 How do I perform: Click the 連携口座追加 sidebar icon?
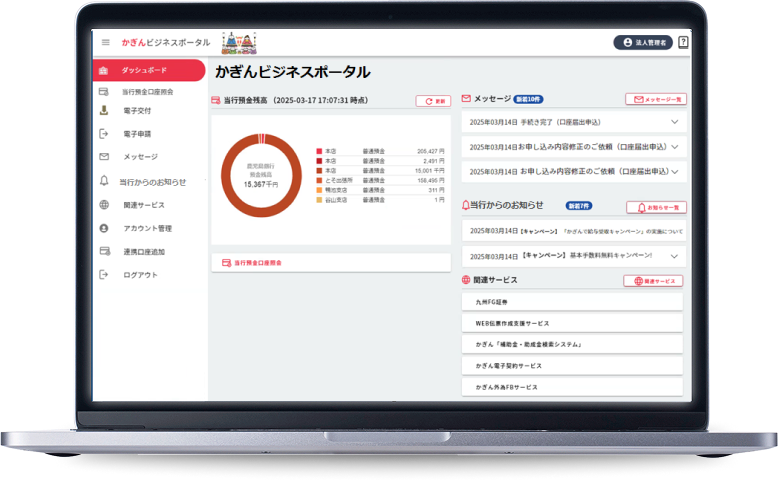[x=103, y=251]
